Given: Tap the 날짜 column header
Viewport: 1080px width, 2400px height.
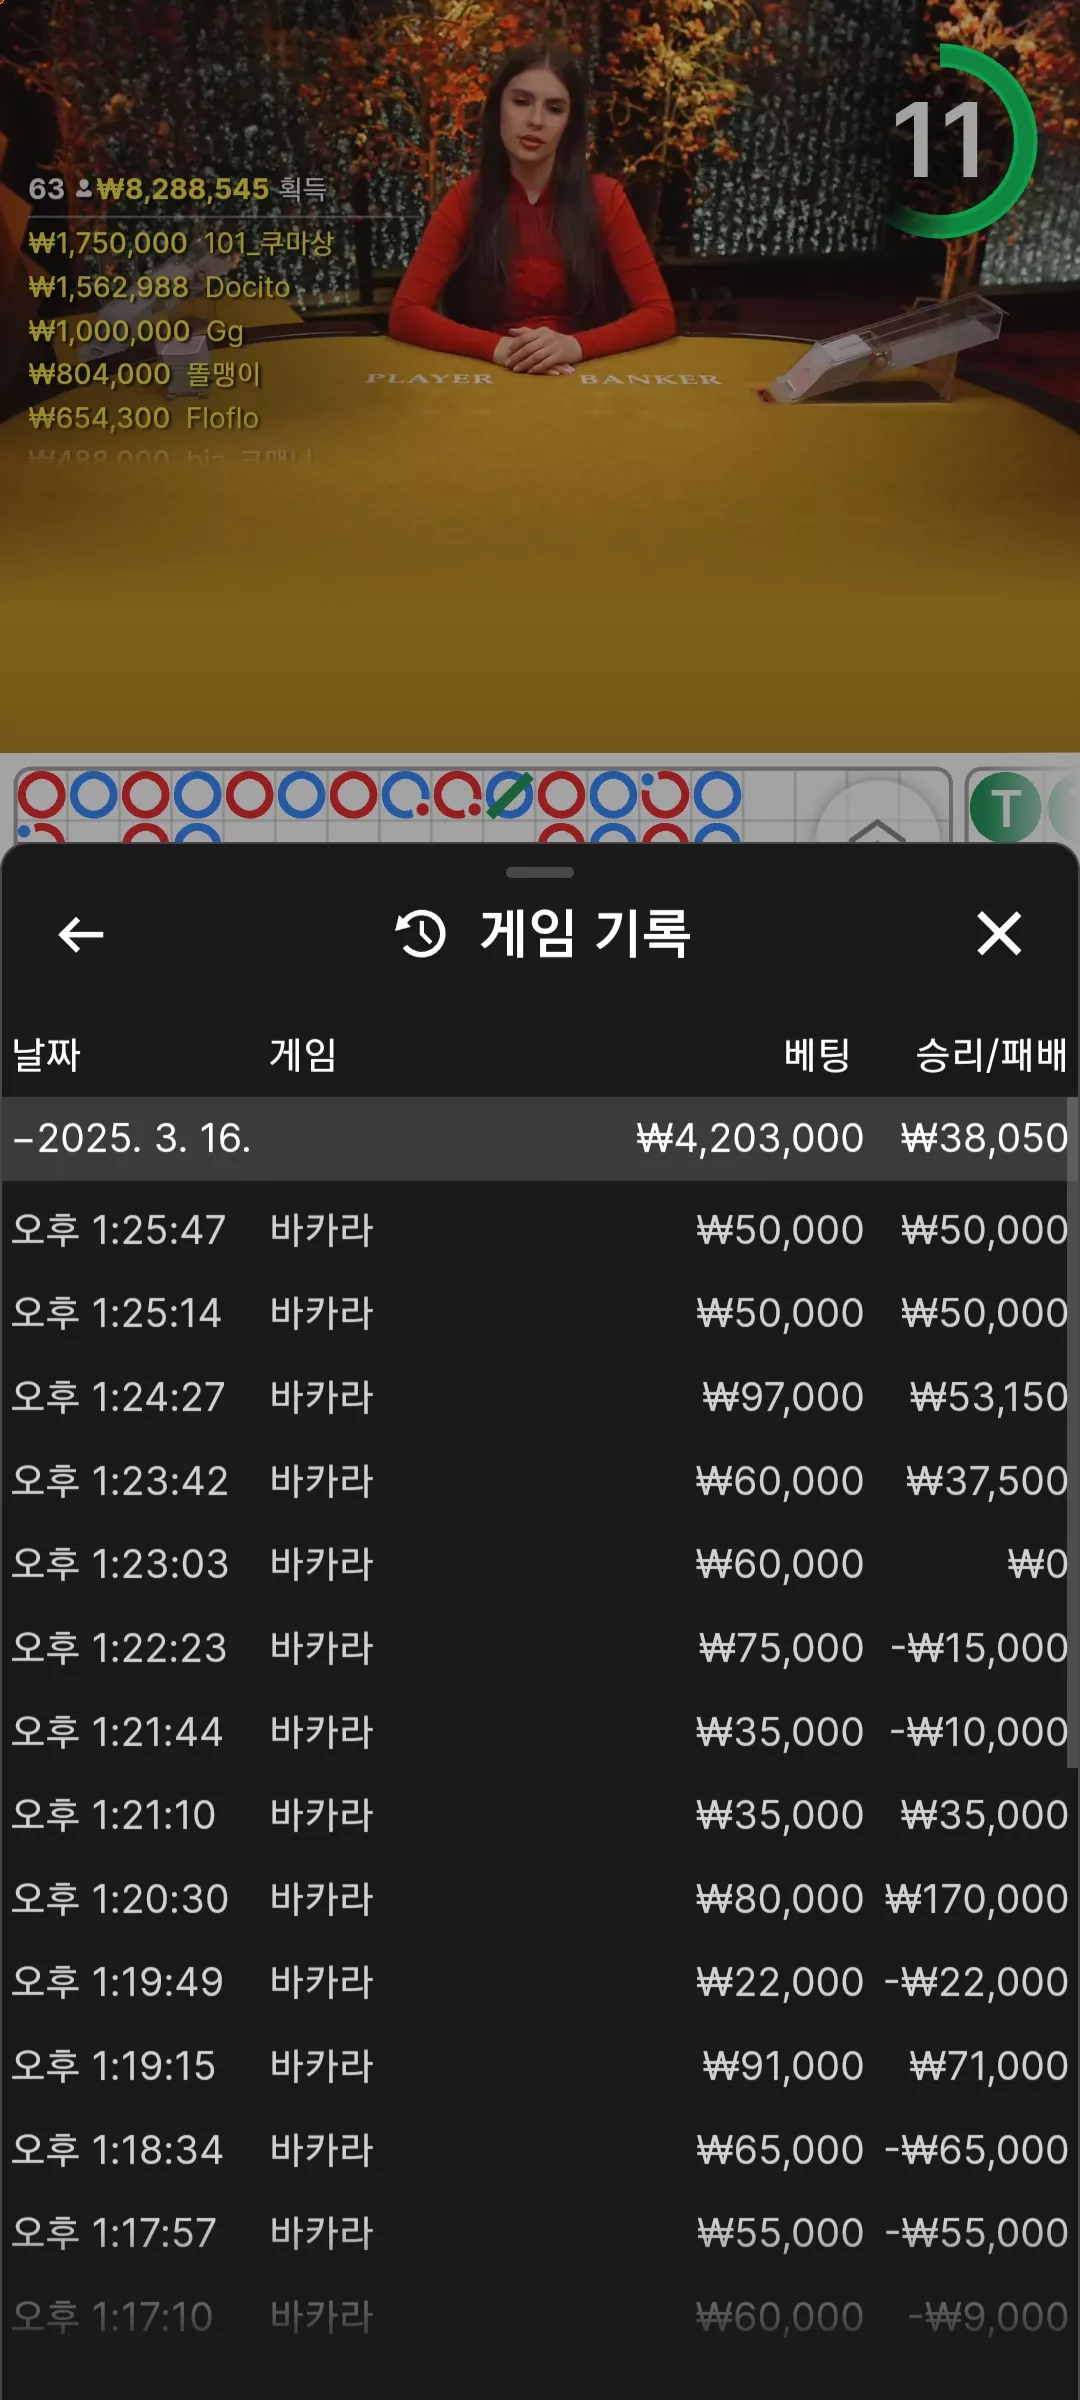Looking at the screenshot, I should 46,1054.
